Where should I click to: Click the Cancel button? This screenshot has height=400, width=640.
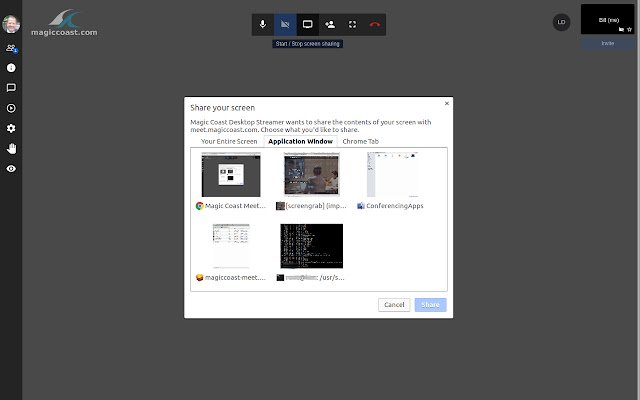394,305
